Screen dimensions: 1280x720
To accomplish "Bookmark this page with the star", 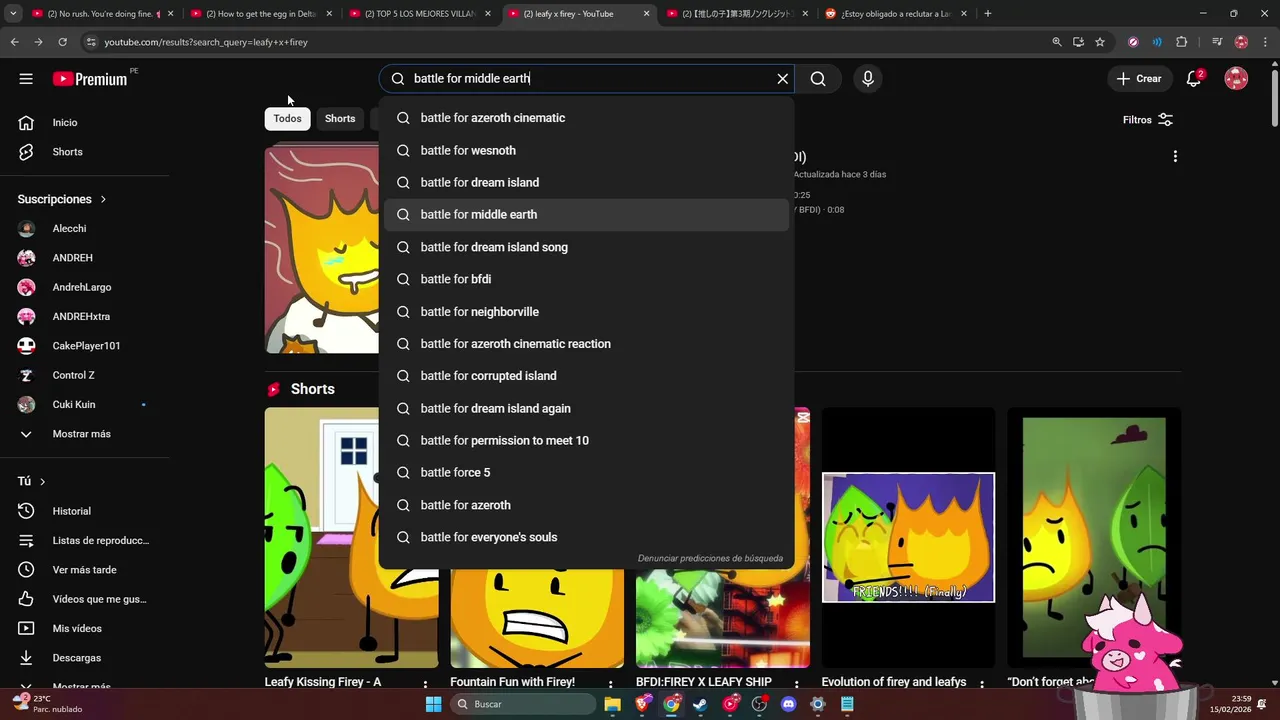I will 1100,42.
